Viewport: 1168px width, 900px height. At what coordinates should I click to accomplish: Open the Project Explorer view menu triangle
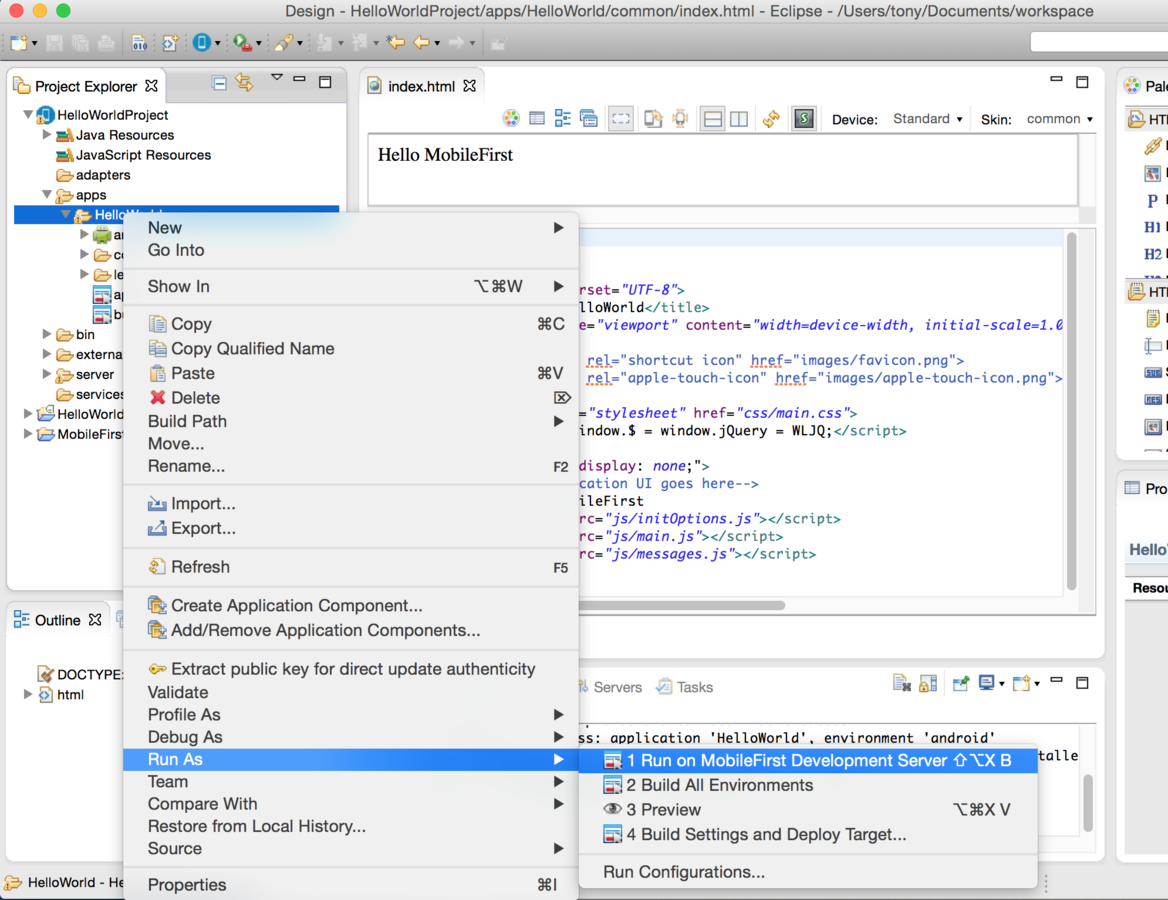(276, 77)
